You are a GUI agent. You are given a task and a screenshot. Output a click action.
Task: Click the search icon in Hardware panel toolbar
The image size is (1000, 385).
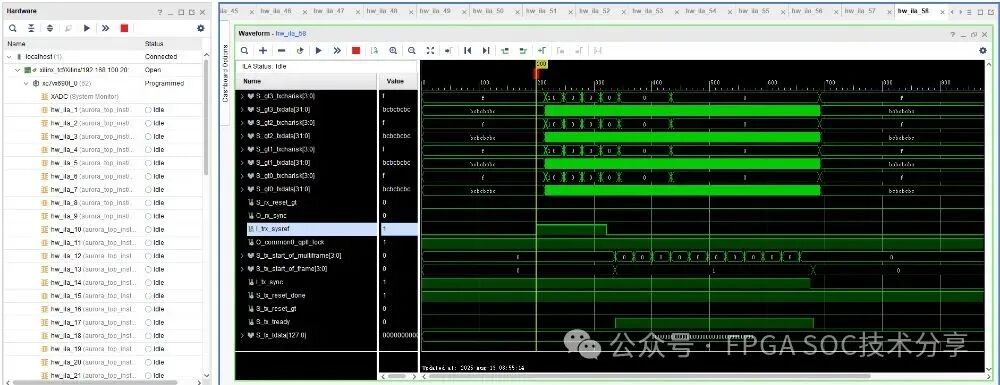[x=13, y=28]
